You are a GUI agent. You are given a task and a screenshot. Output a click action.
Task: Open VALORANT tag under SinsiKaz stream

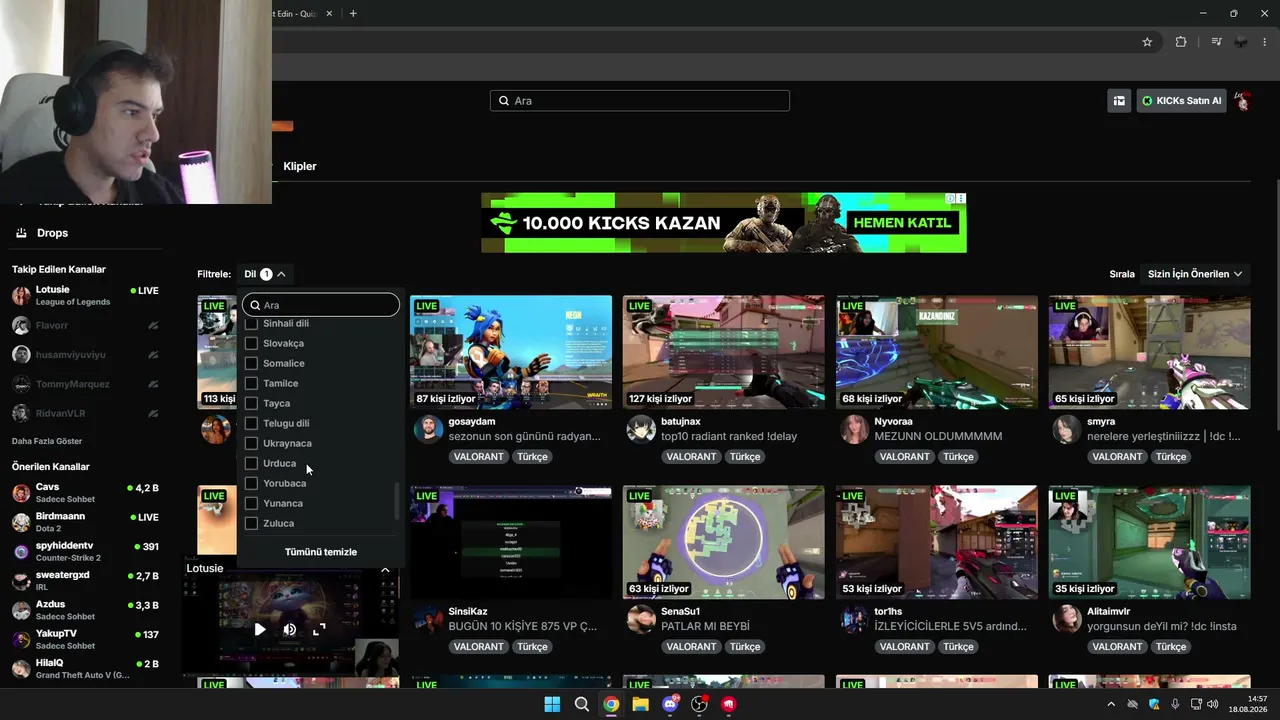point(479,647)
